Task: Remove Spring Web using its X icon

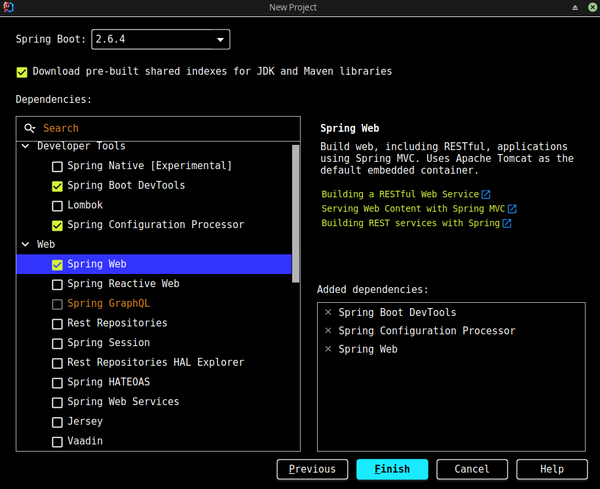Action: (328, 350)
